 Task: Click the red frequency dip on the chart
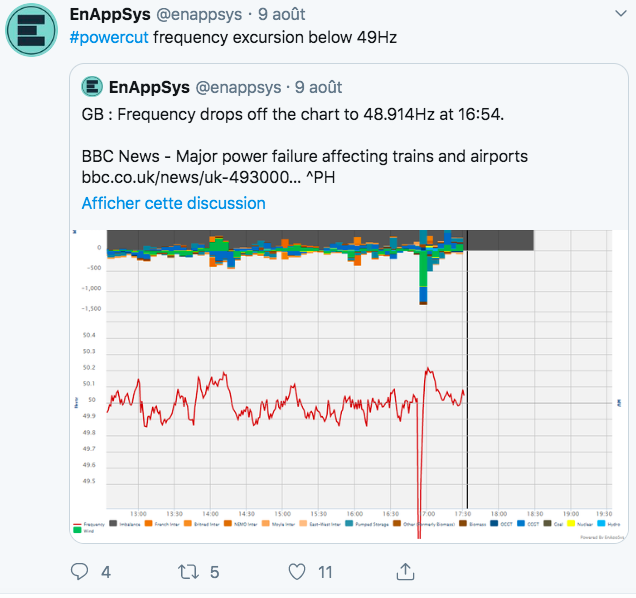click(419, 467)
